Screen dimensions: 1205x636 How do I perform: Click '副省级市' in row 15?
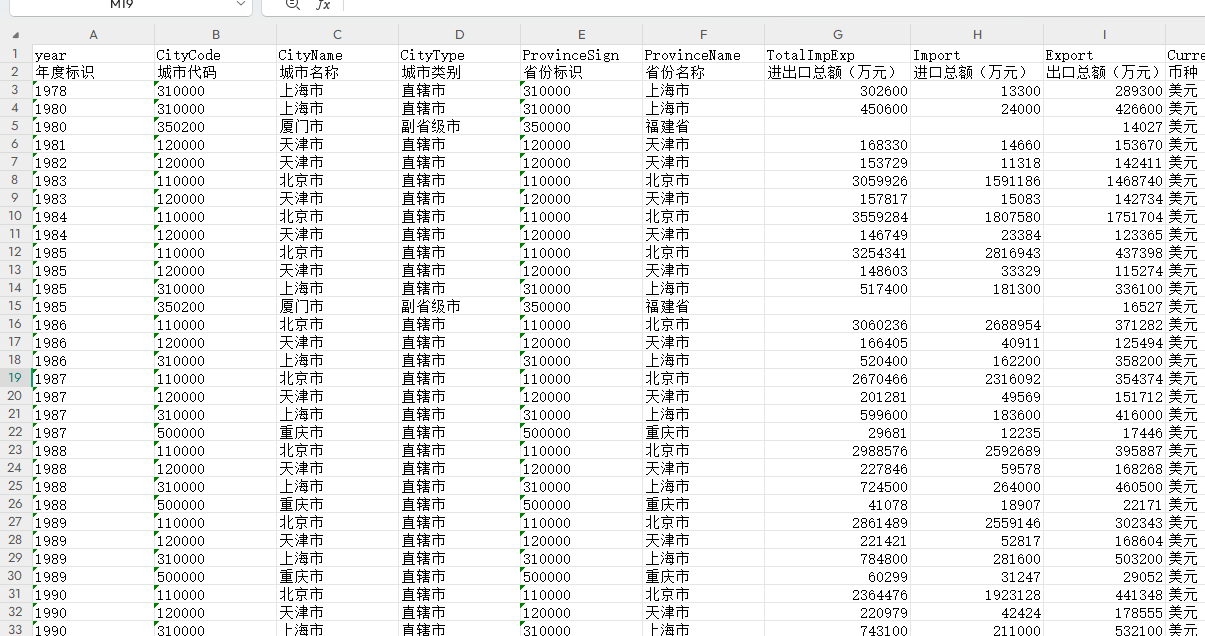[x=459, y=307]
